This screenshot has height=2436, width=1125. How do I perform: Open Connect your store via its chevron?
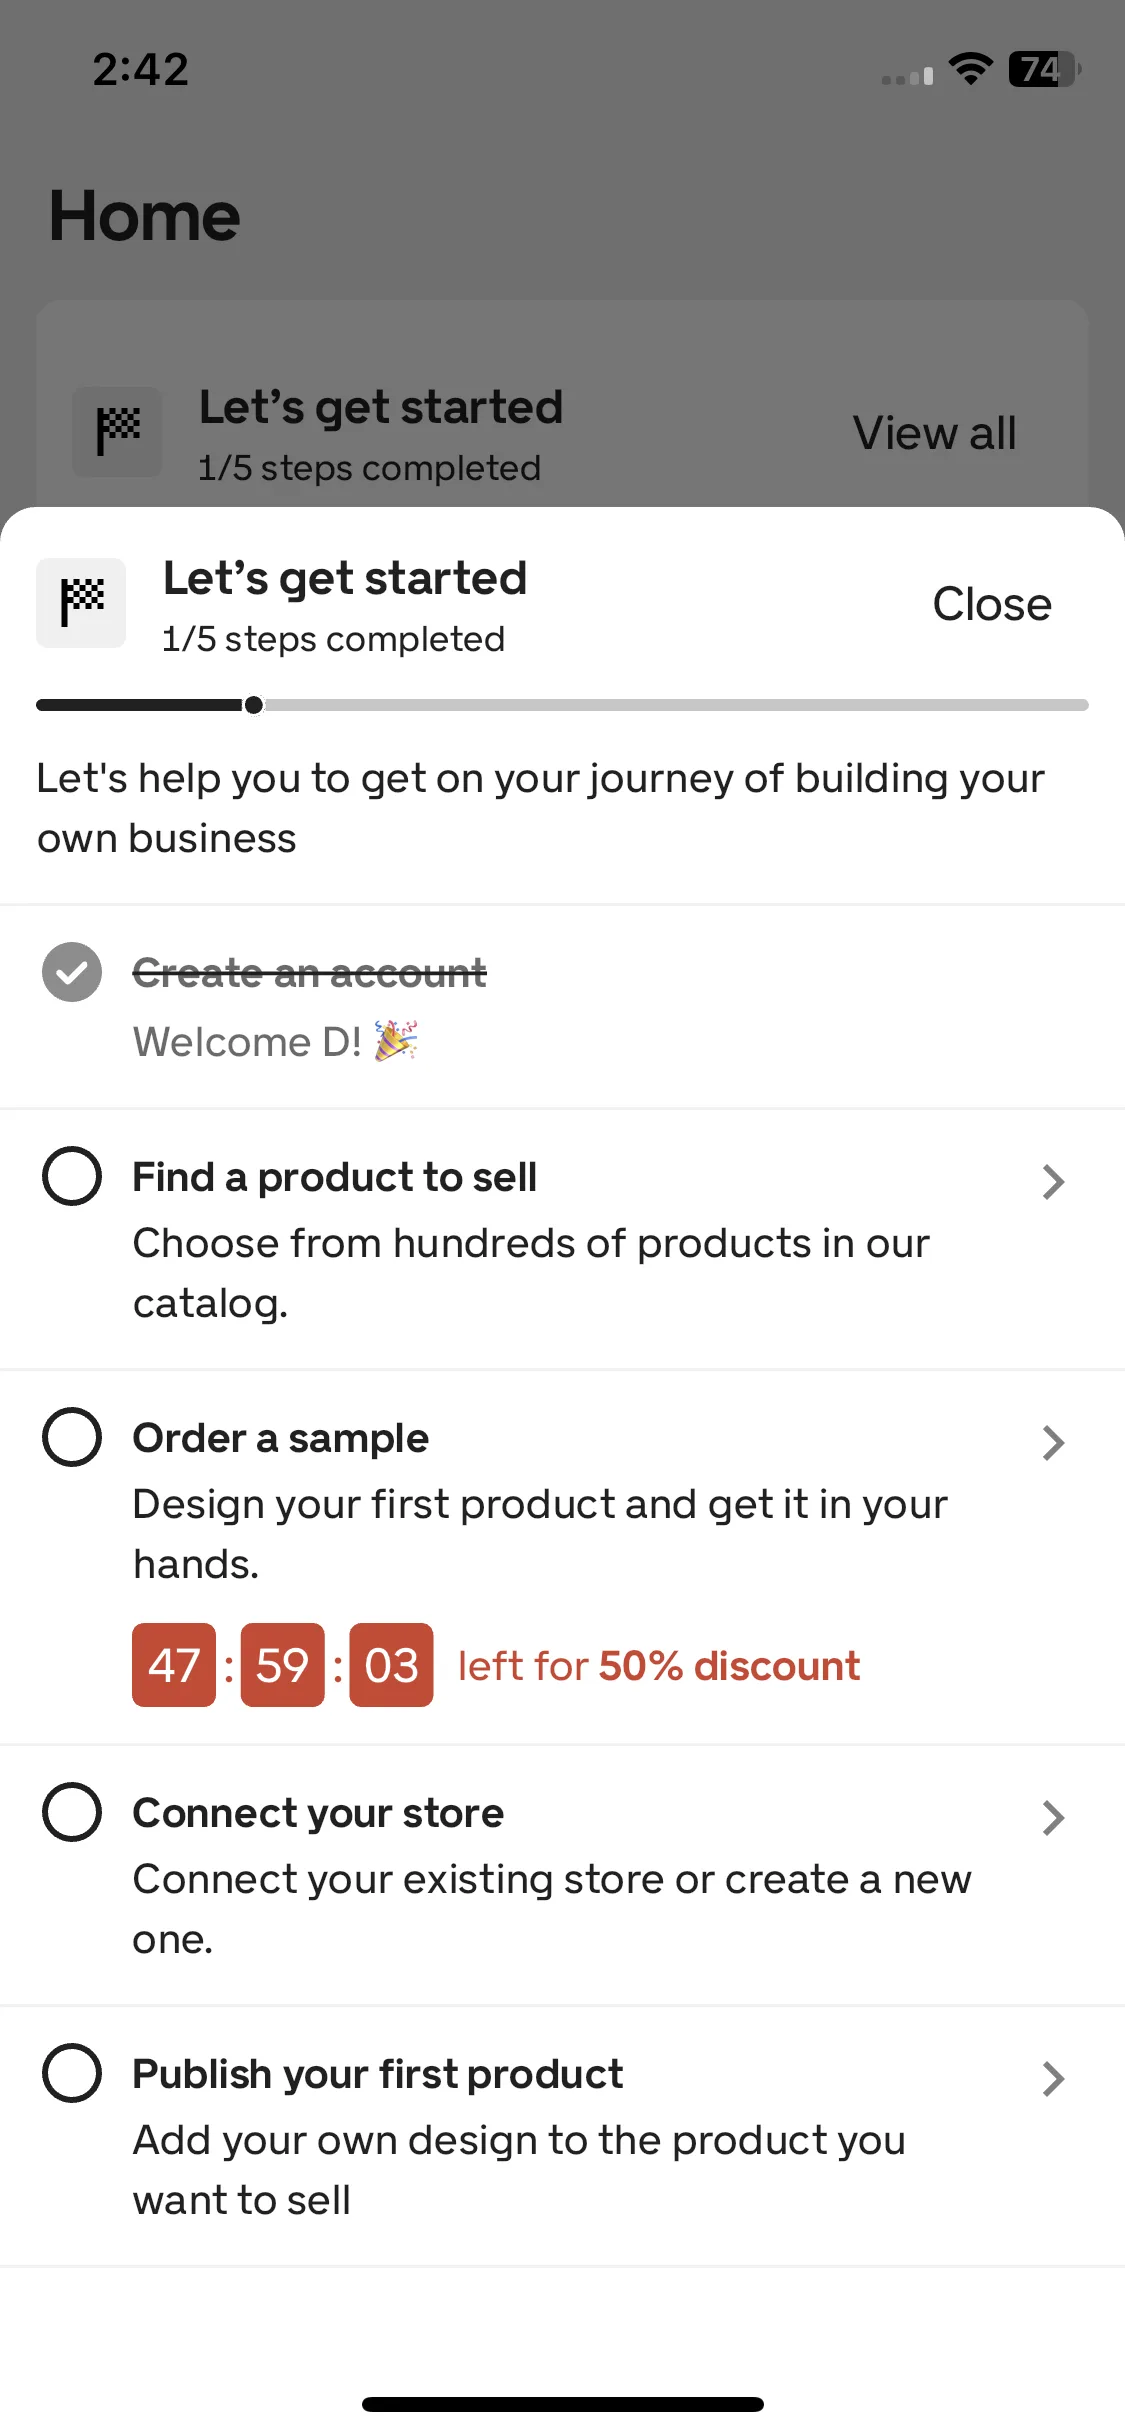(1053, 1818)
